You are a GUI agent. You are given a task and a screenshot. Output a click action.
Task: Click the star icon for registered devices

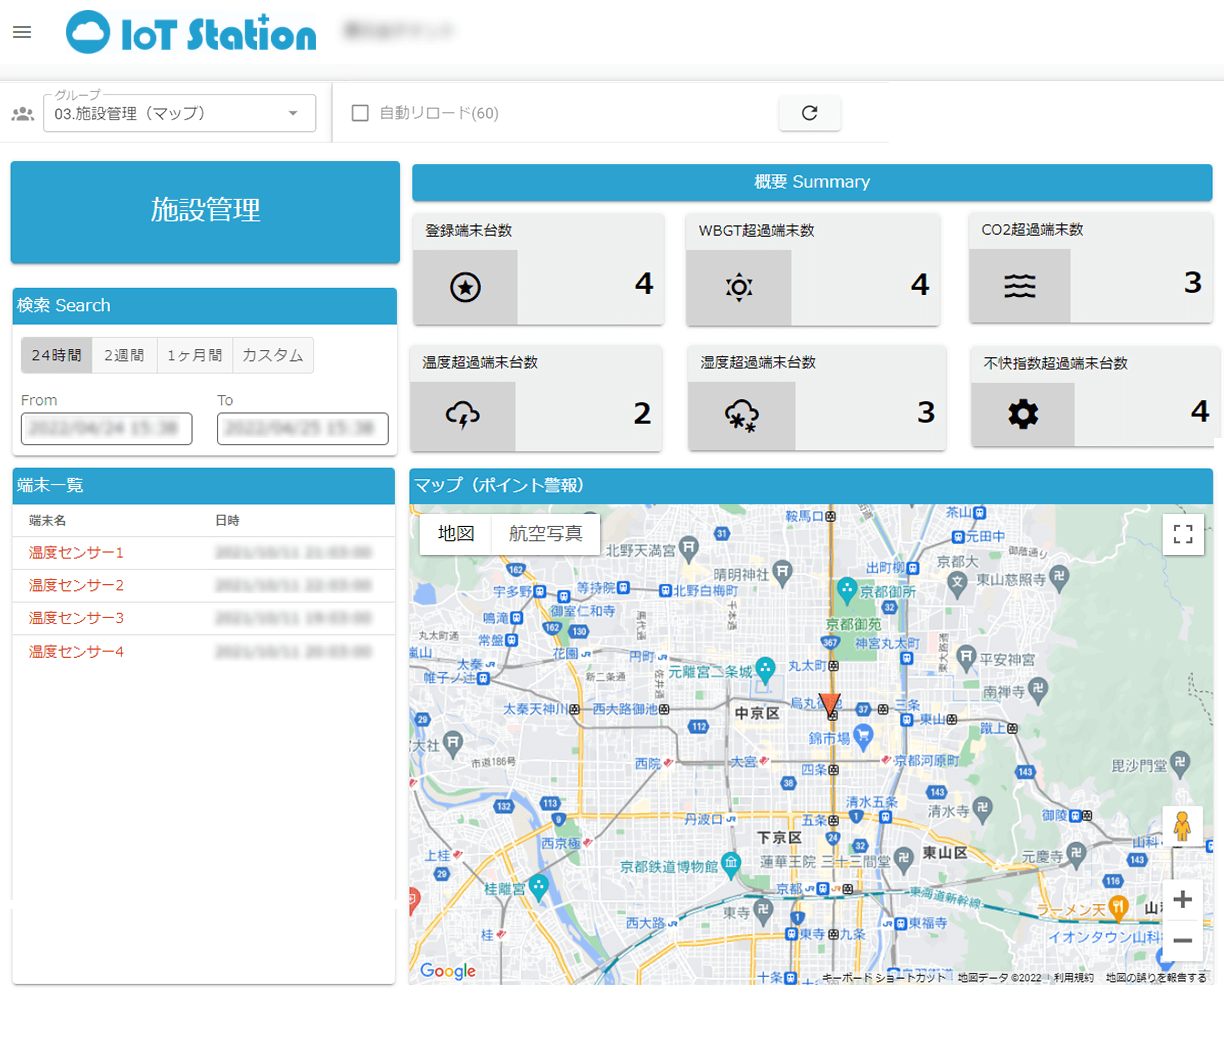tap(465, 287)
